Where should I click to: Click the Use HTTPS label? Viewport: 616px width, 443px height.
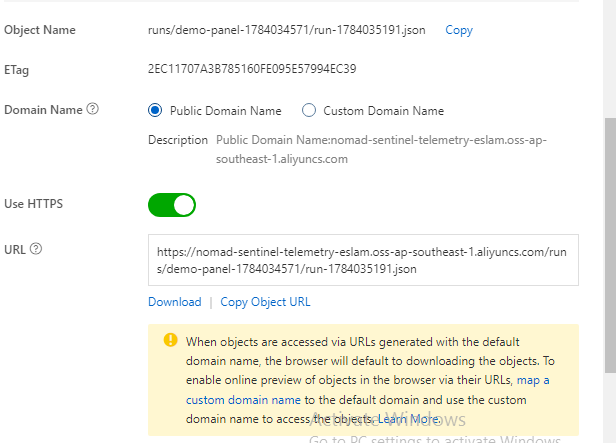click(33, 204)
